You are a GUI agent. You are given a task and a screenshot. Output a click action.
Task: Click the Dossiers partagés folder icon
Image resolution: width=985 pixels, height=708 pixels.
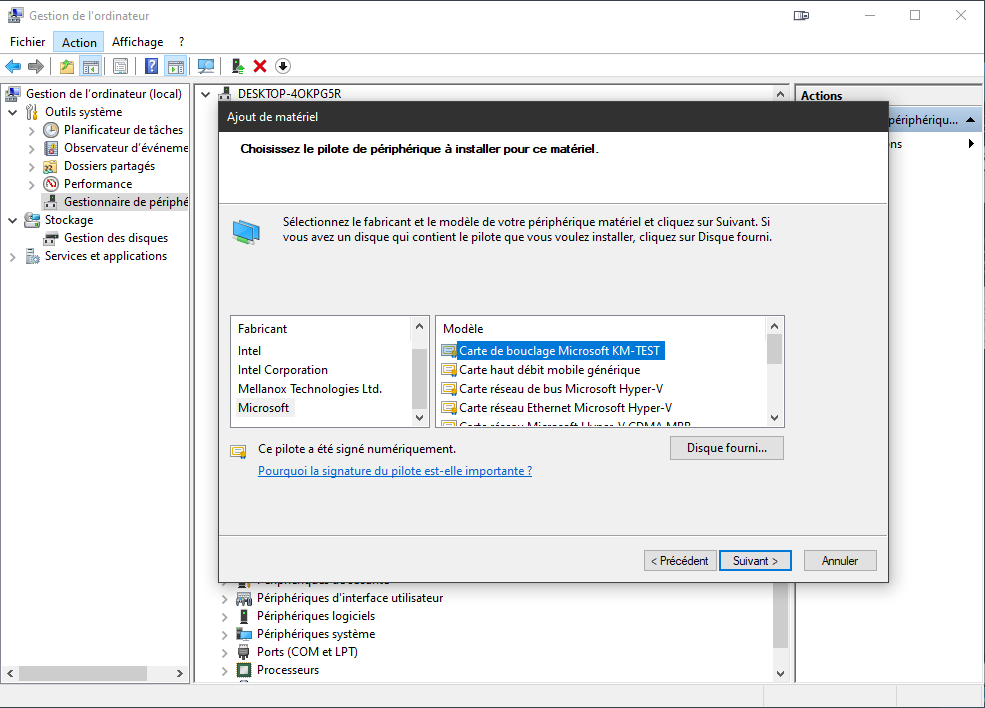point(50,166)
